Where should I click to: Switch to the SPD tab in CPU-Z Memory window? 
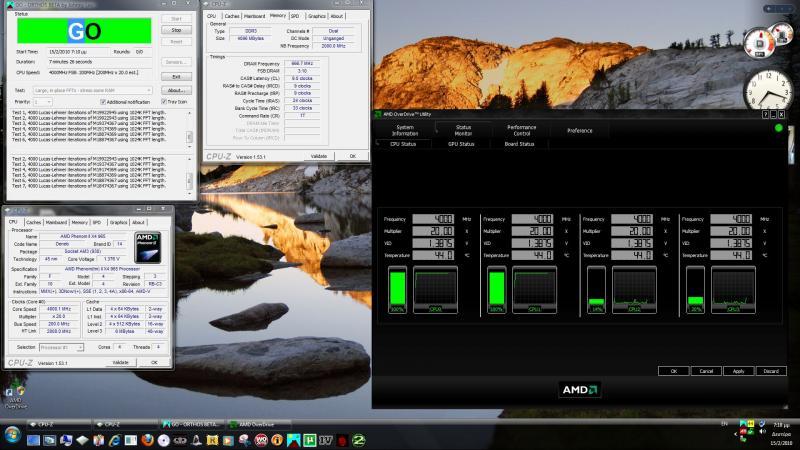pyautogui.click(x=294, y=16)
